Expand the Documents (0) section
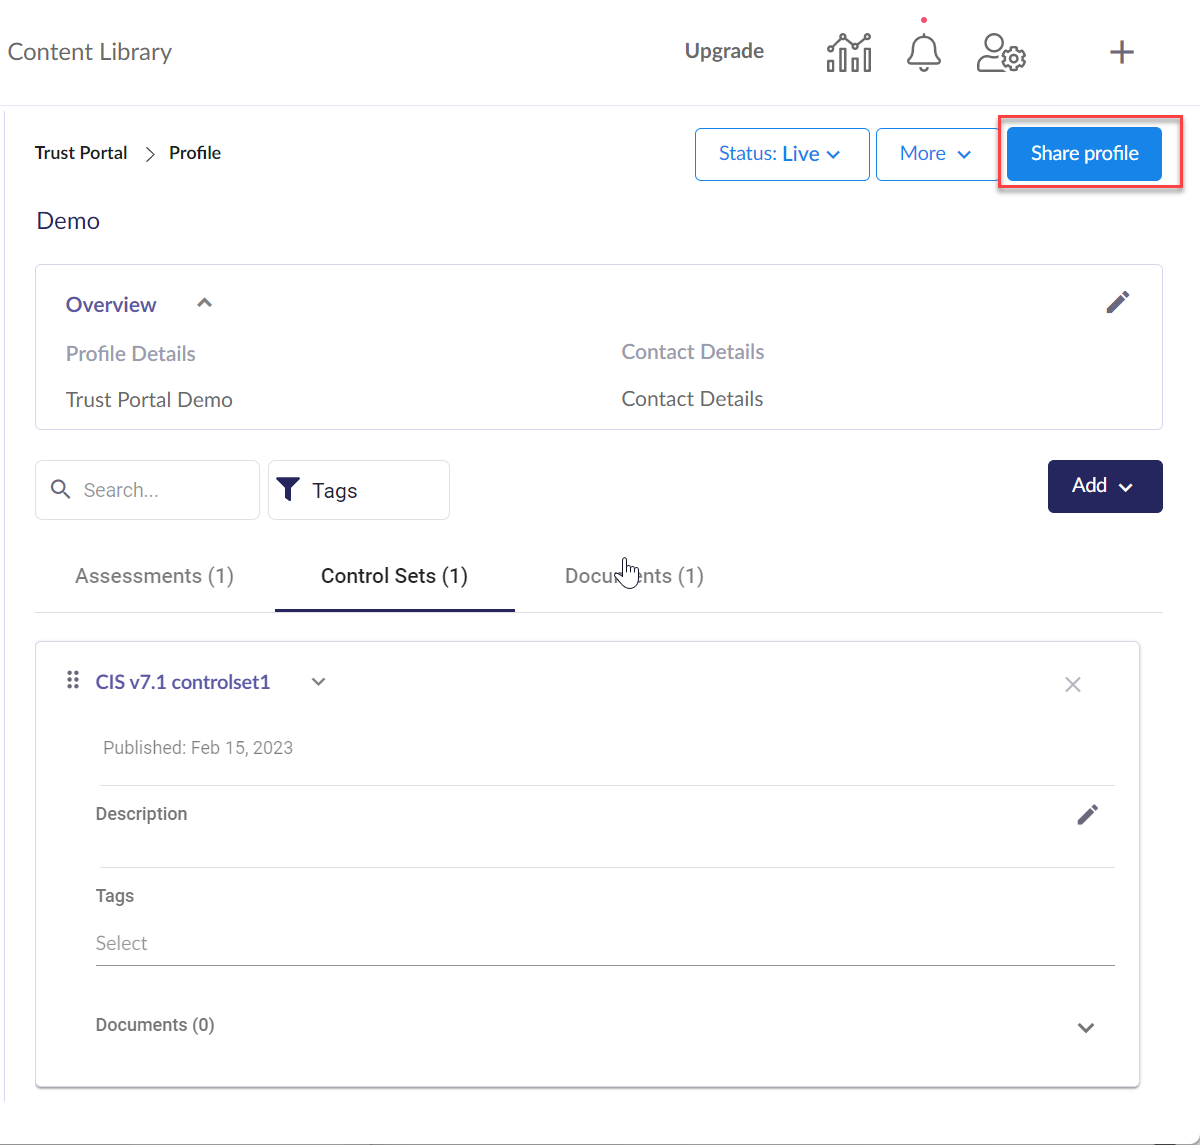Image resolution: width=1200 pixels, height=1145 pixels. pyautogui.click(x=1085, y=1028)
